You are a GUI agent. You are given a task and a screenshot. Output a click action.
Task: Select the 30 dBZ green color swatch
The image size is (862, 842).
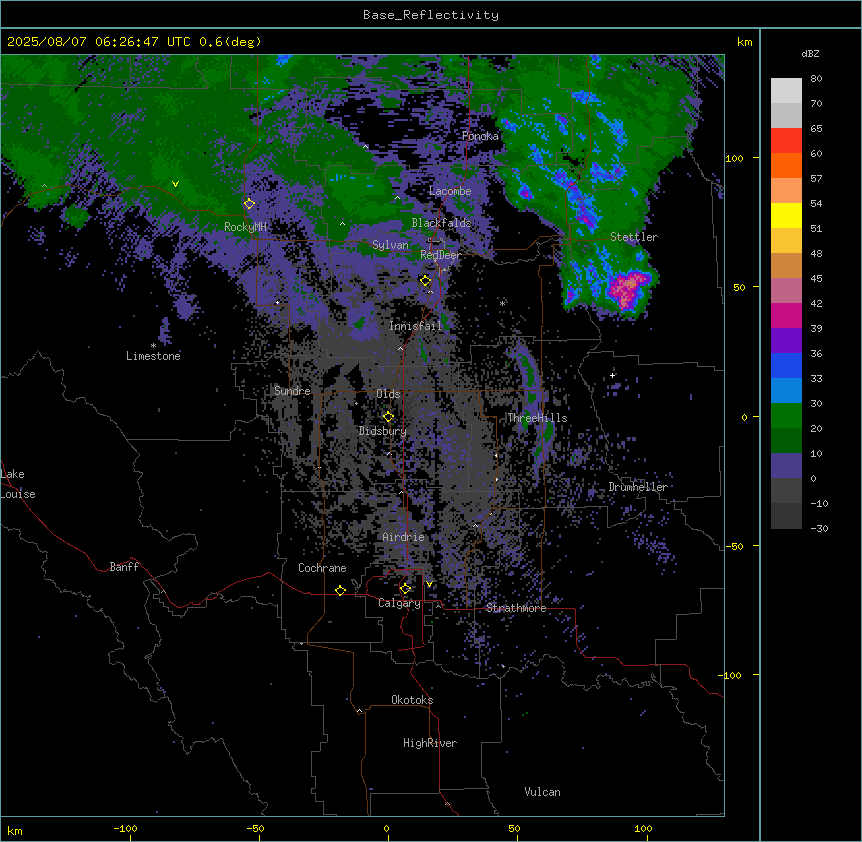786,416
